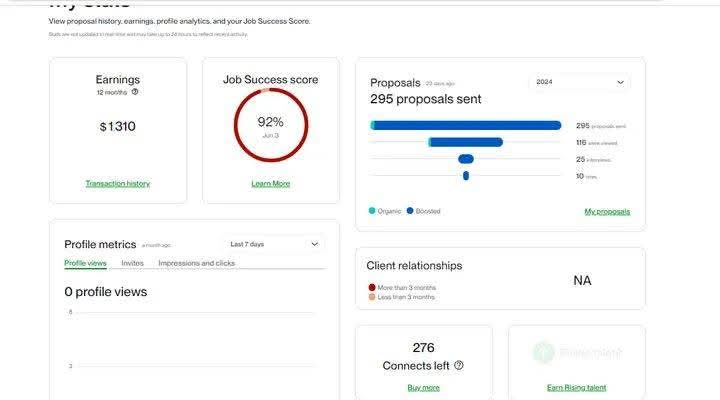Screen dimensions: 720x400
Task: Click the Rising talent badge icon
Action: coord(544,352)
